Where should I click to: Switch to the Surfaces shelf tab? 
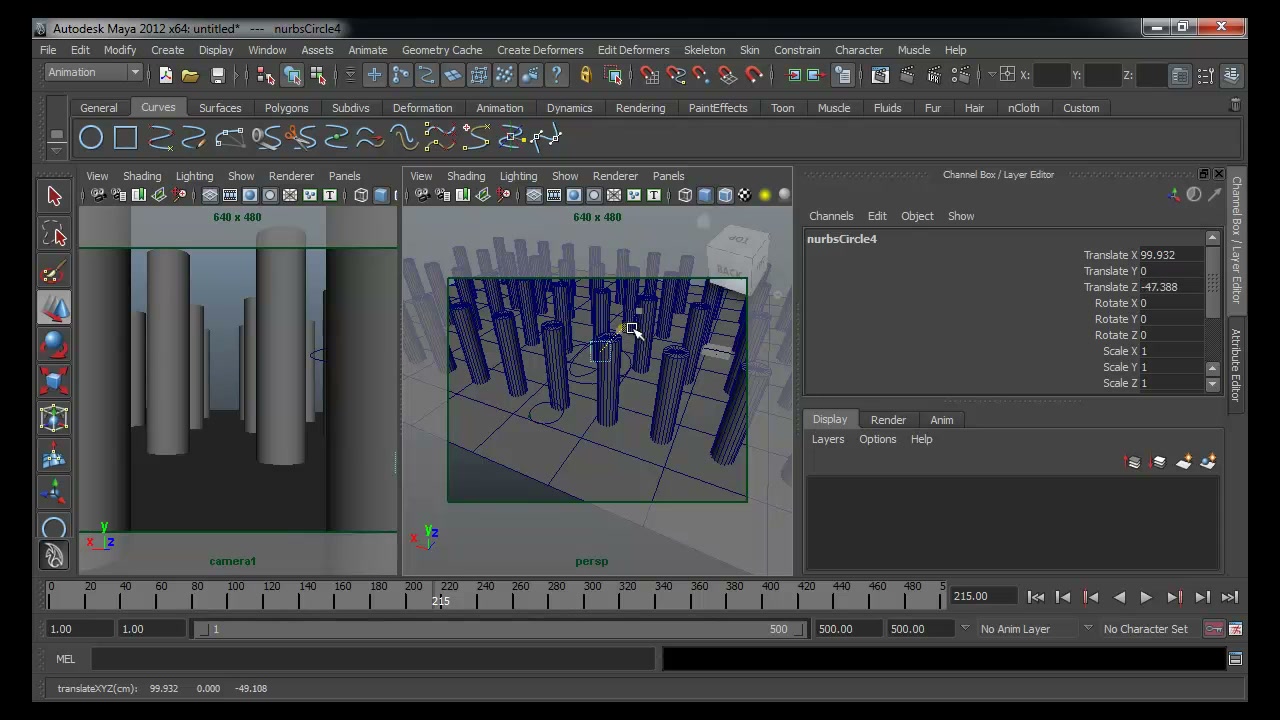[220, 108]
